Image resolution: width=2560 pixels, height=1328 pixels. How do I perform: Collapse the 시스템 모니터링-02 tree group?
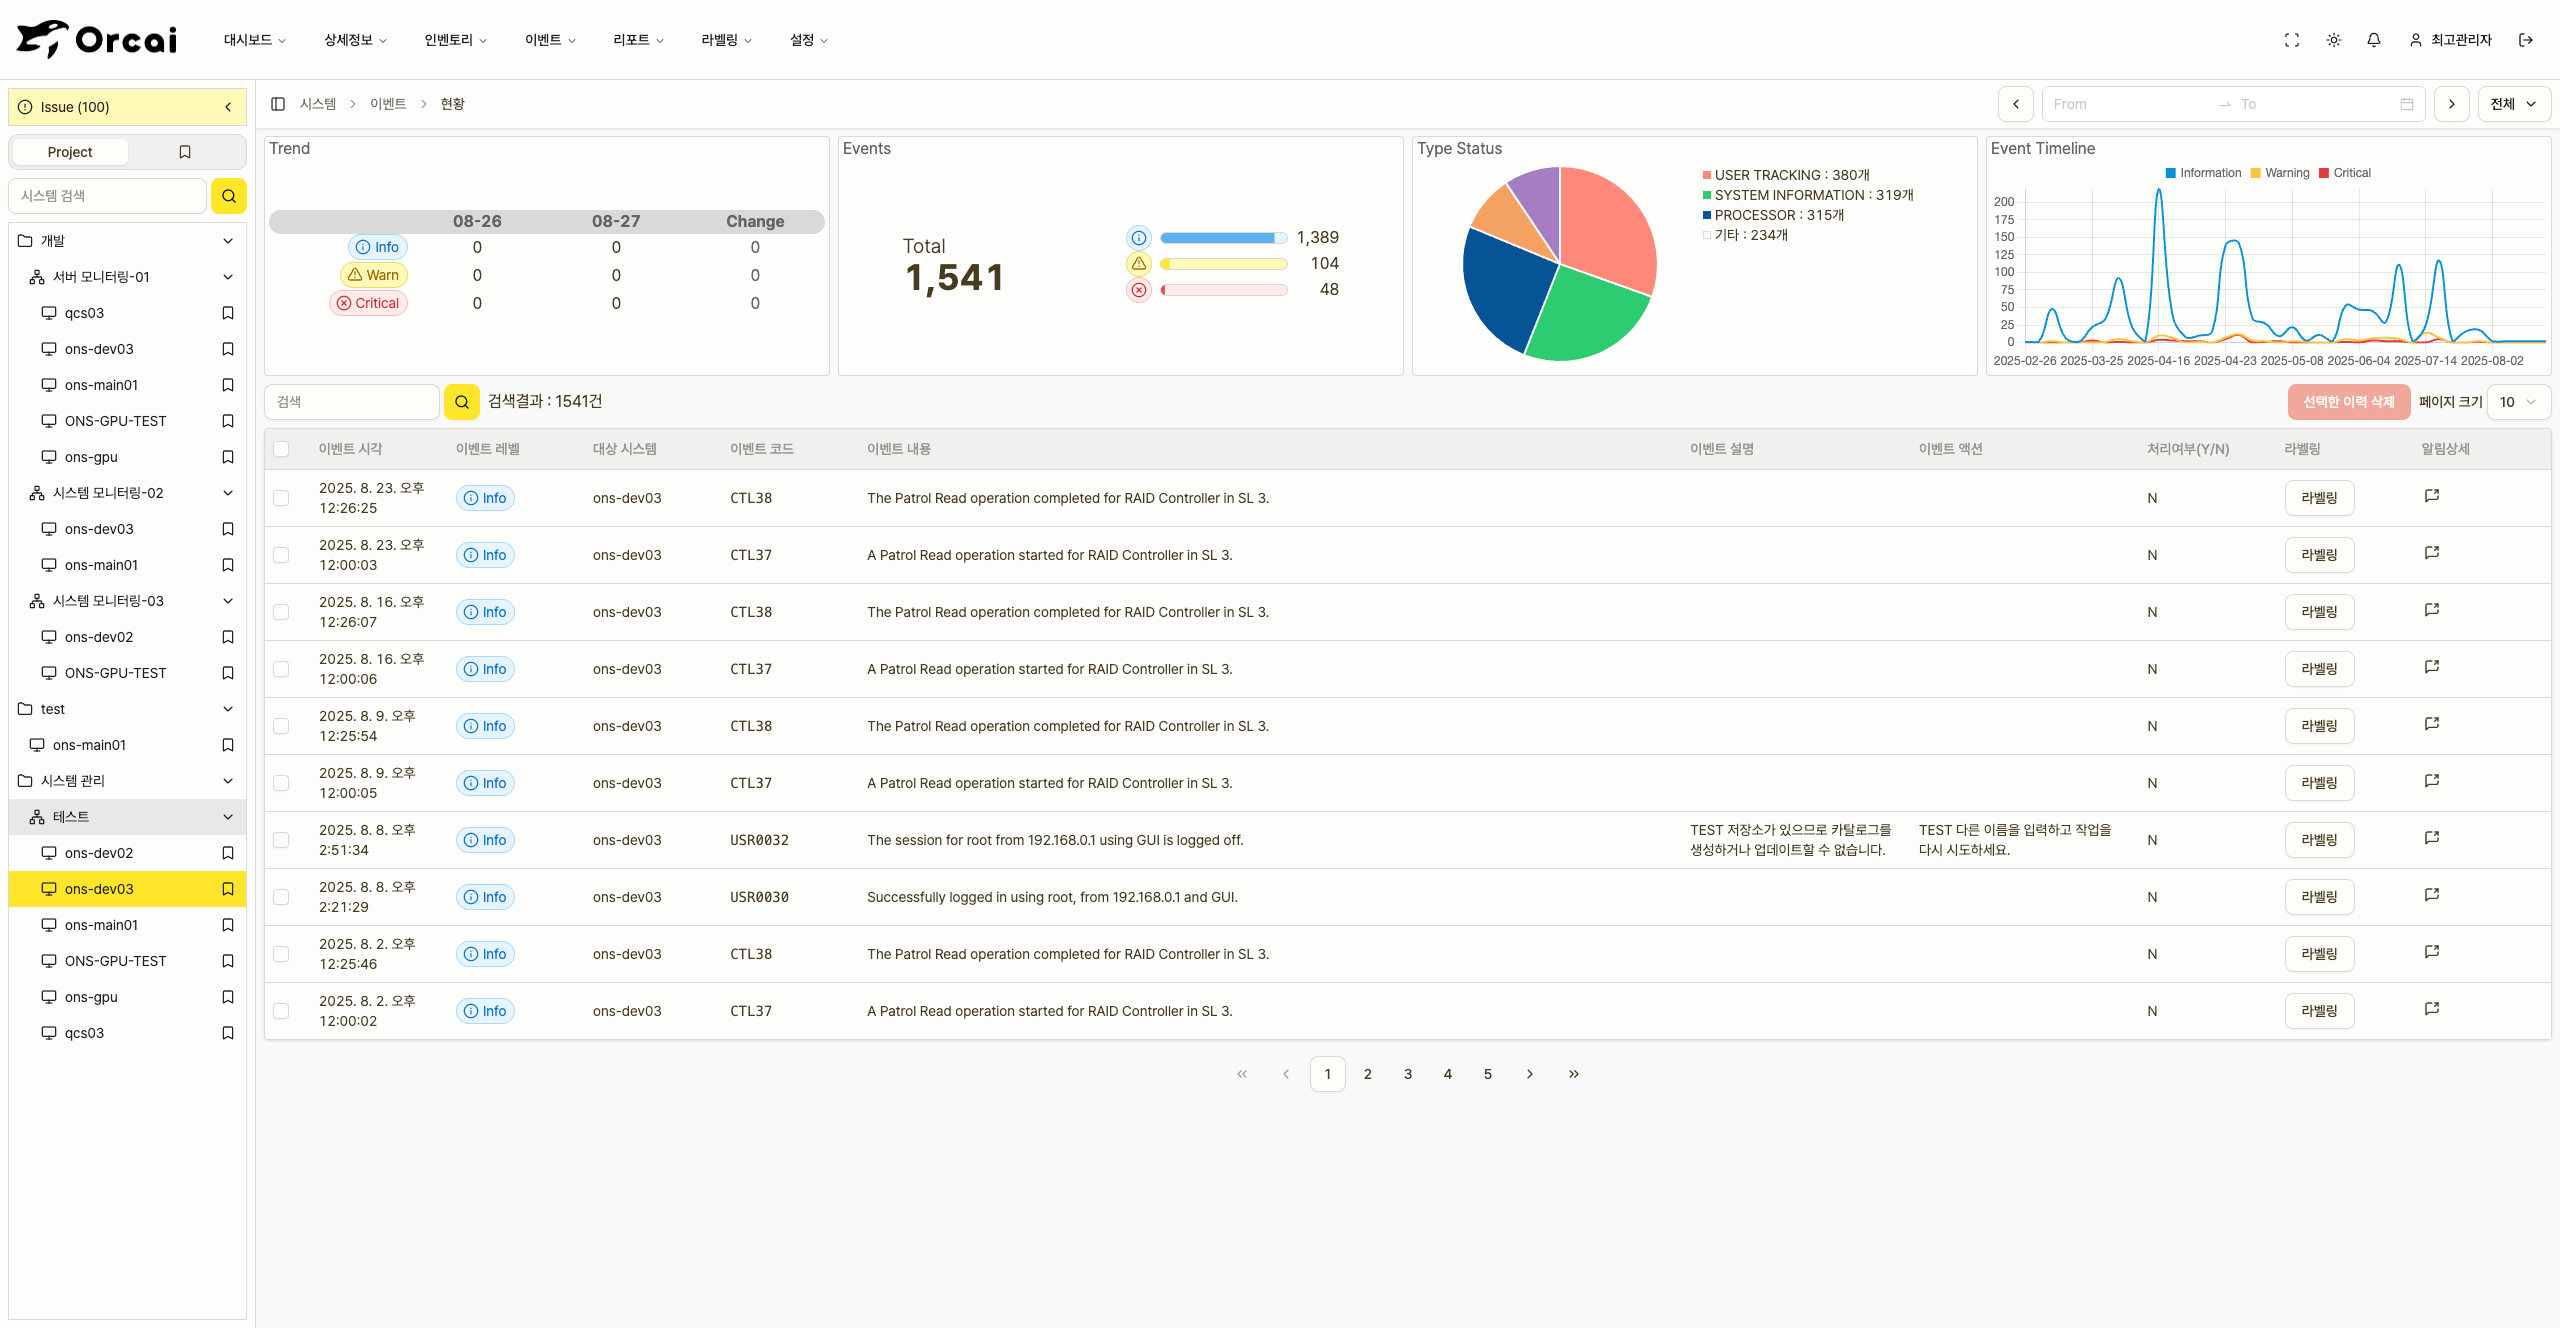point(228,493)
